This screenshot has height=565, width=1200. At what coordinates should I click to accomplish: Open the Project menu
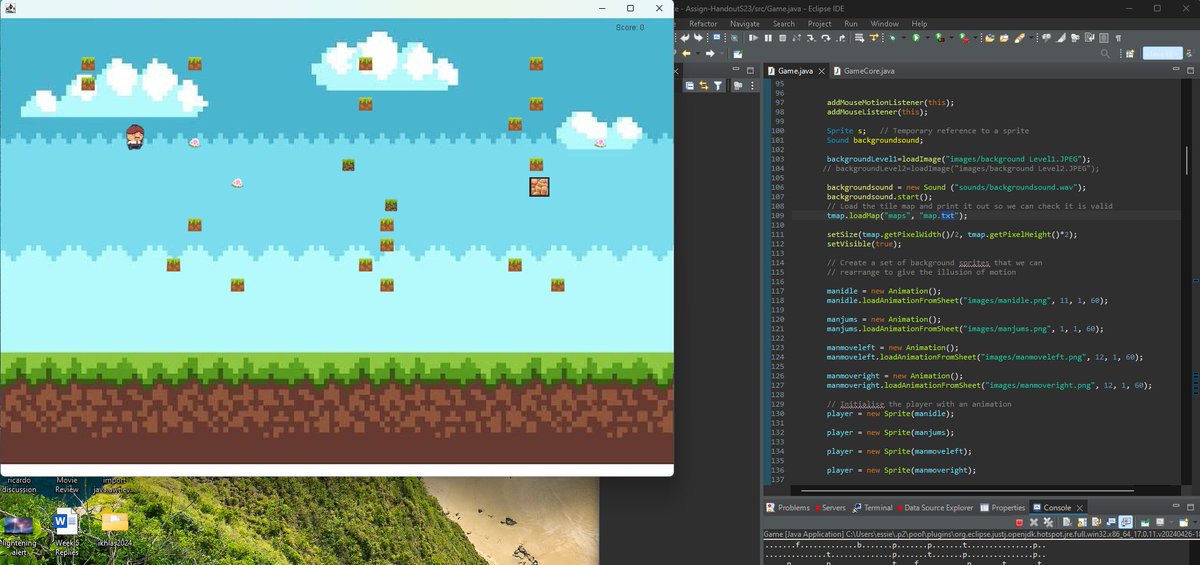click(x=820, y=23)
